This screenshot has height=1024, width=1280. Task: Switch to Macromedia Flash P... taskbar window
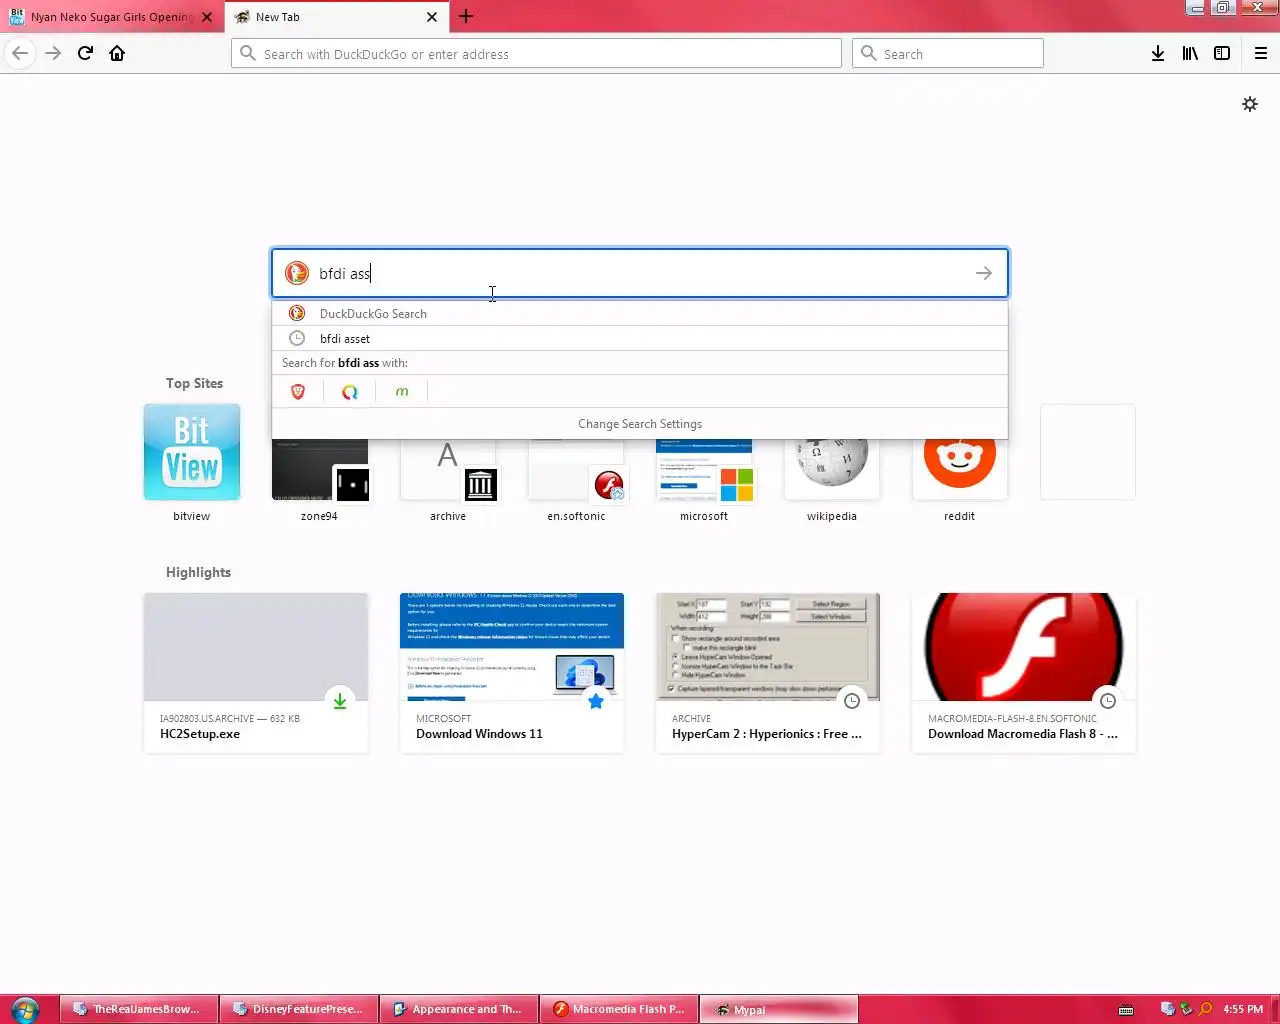pos(619,1009)
